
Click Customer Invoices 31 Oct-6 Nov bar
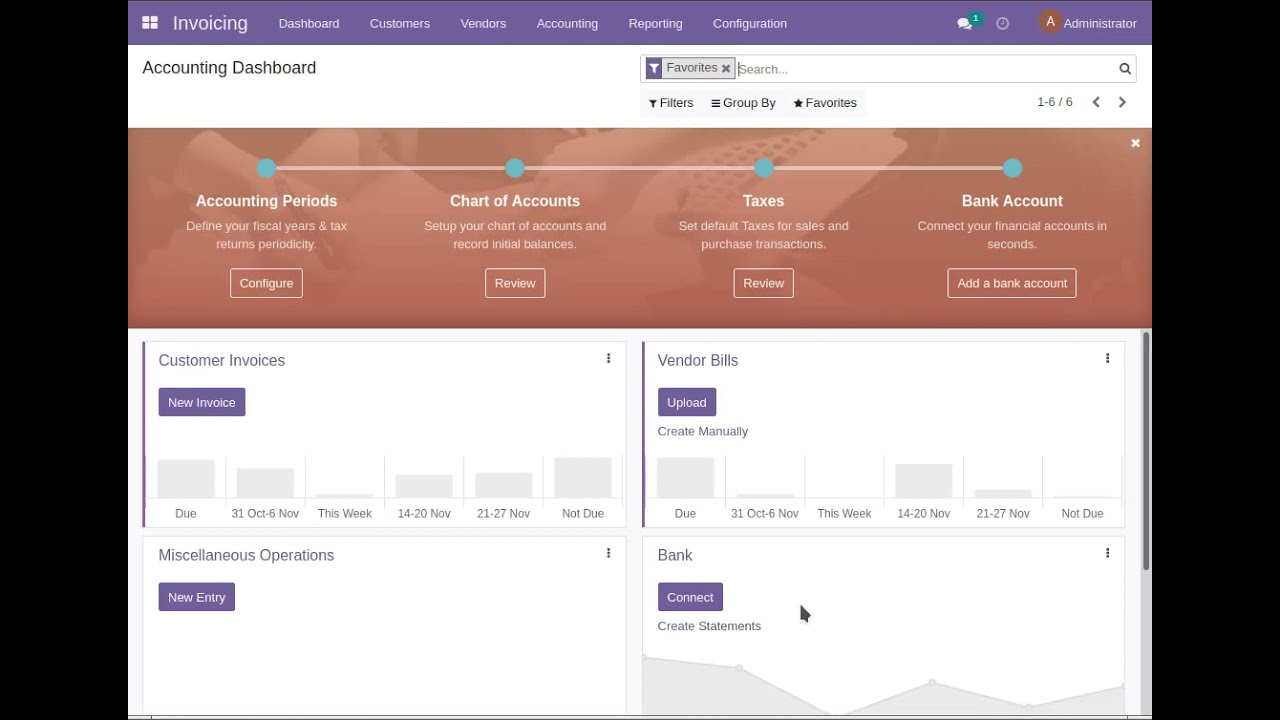265,483
